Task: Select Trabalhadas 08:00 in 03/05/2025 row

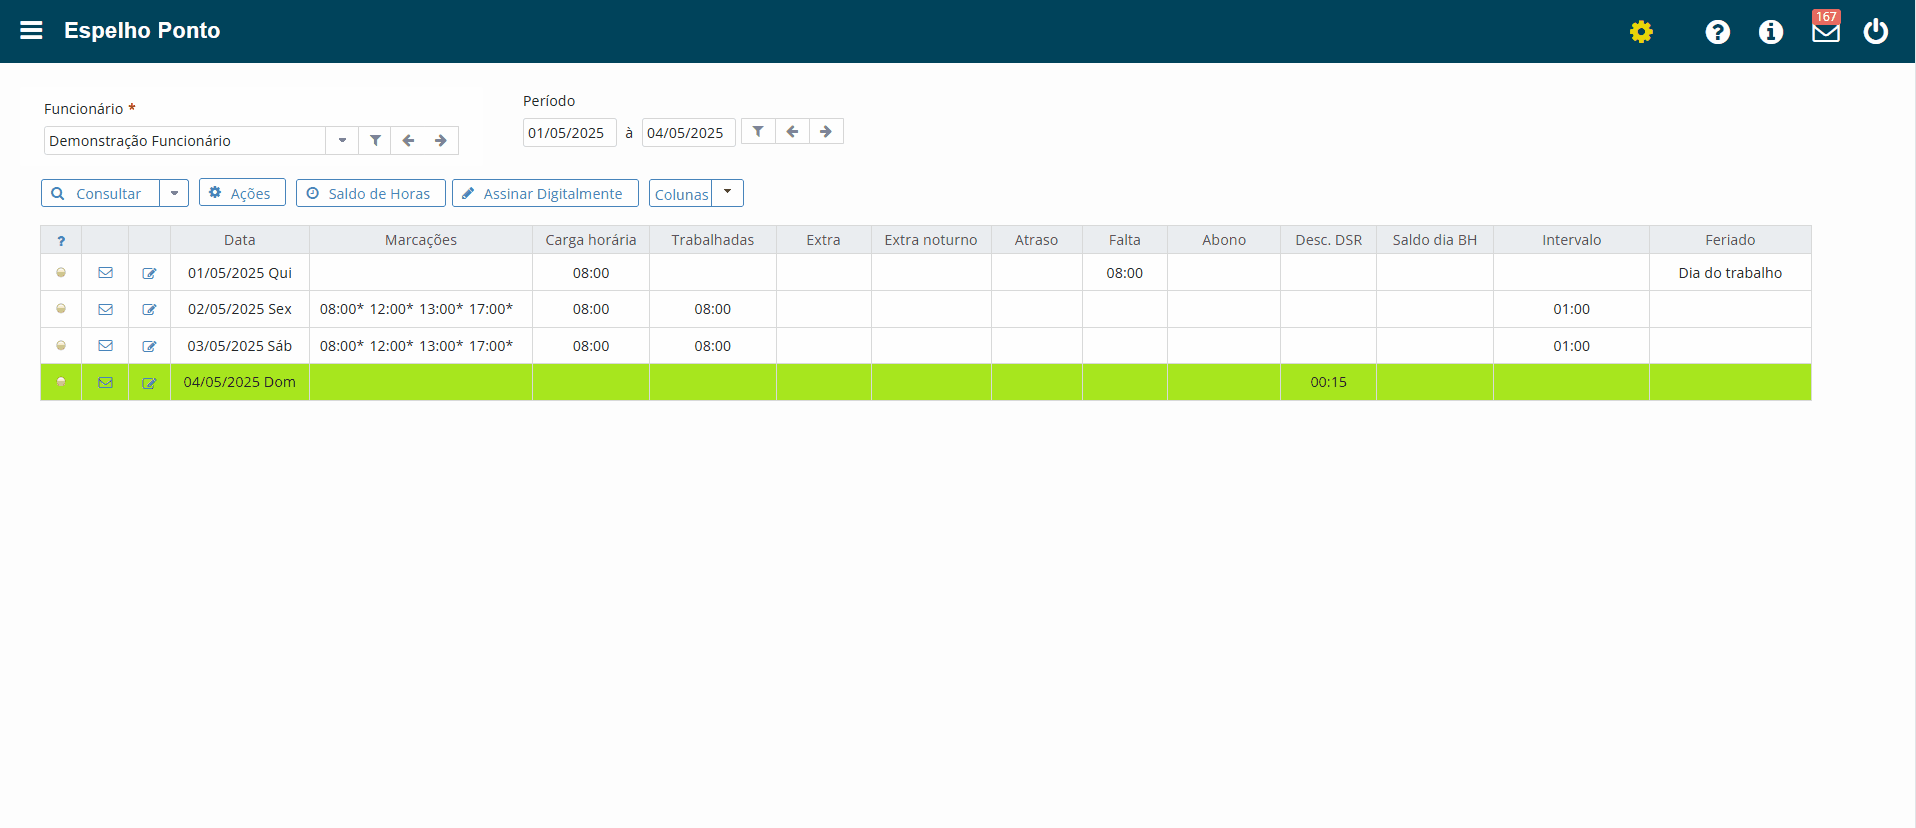Action: [x=713, y=346]
